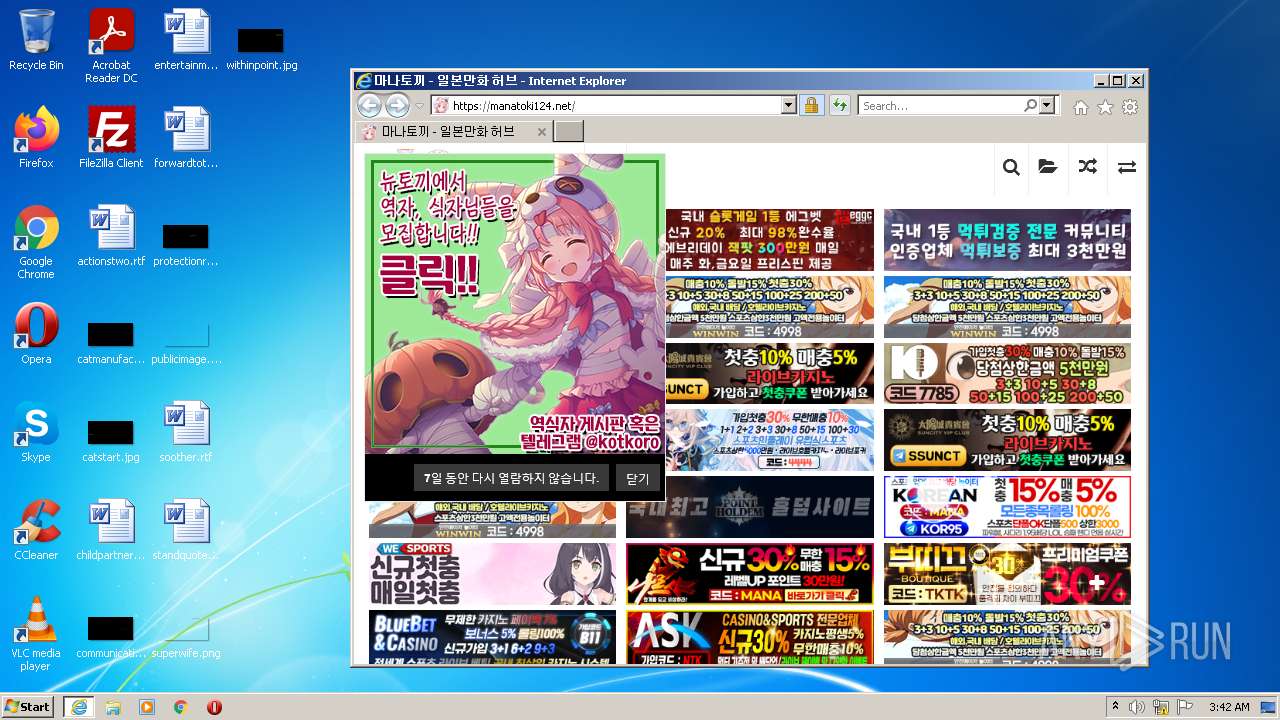The width and height of the screenshot is (1280, 720).
Task: Click the anime girl popup image
Action: [515, 304]
